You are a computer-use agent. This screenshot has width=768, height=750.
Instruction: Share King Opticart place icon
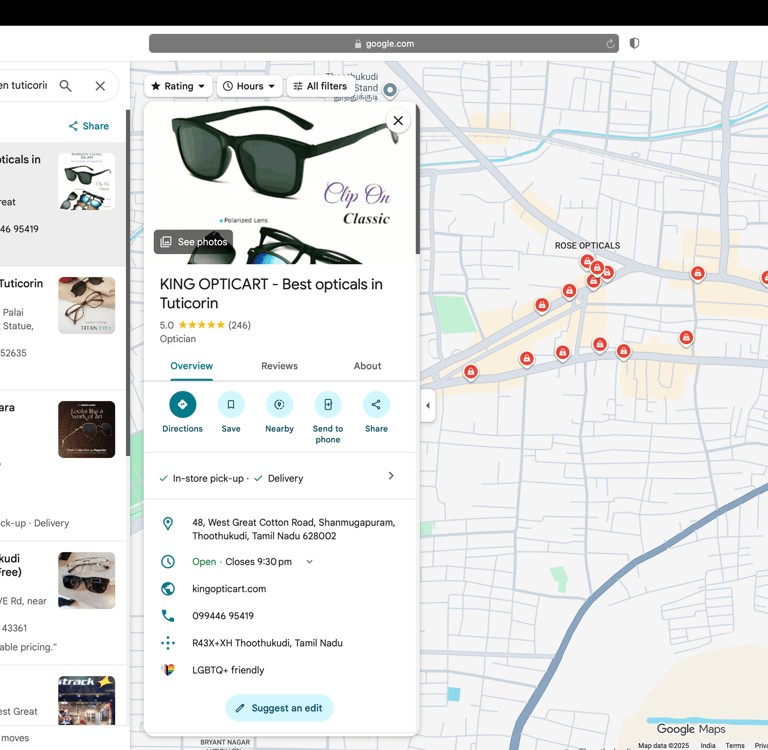tap(376, 404)
